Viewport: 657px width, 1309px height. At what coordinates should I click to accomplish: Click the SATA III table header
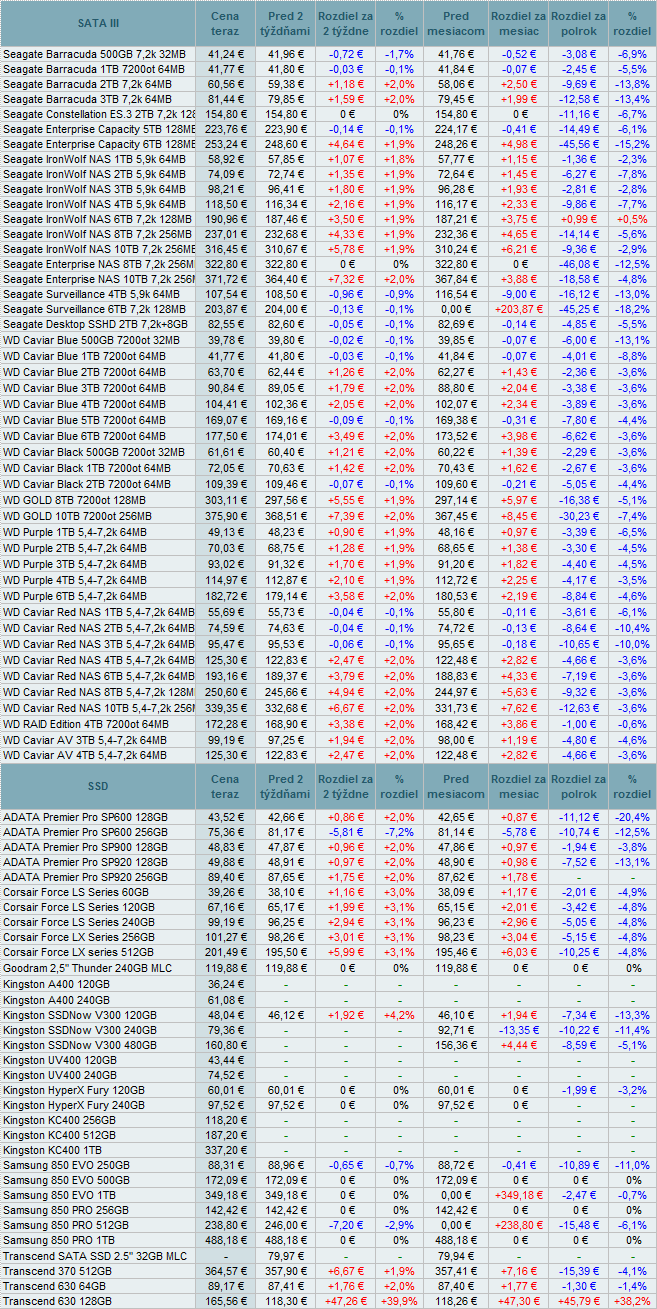(98, 23)
